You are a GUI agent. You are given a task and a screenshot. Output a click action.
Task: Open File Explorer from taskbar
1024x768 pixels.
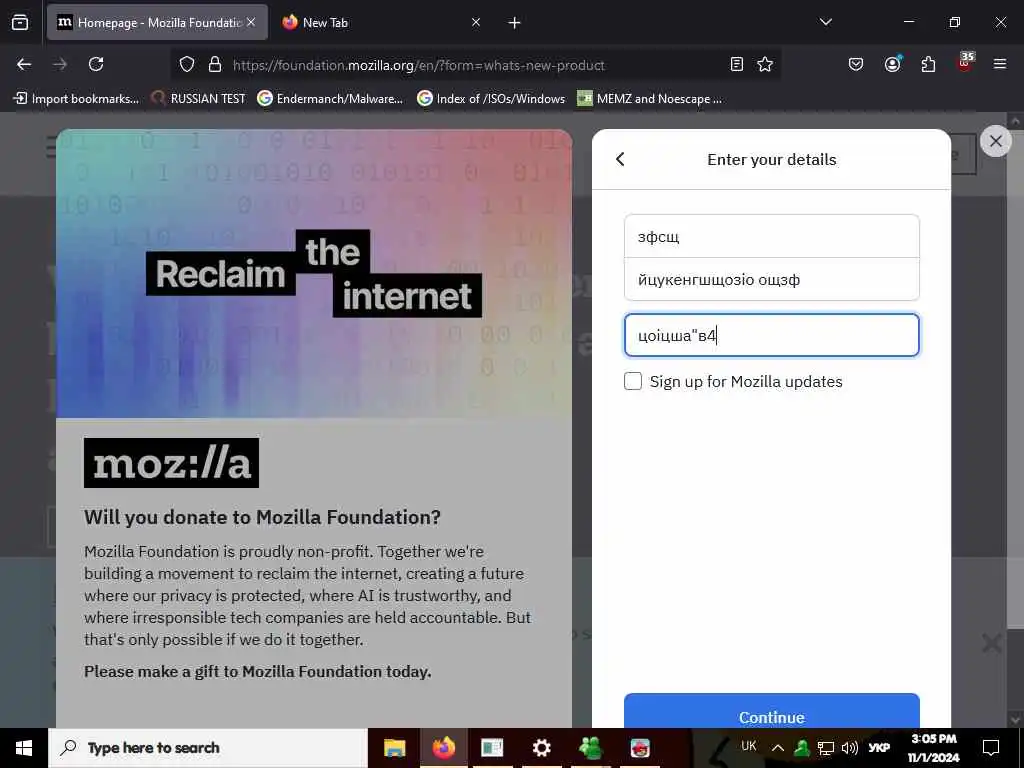tap(394, 748)
